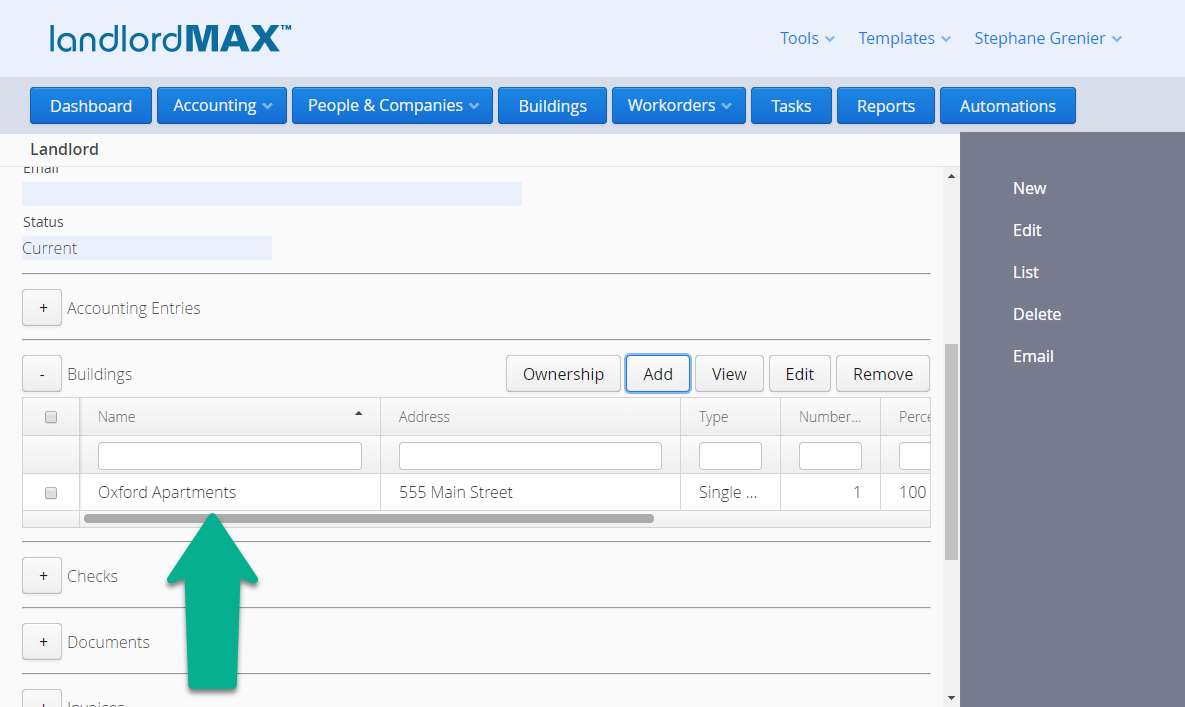
Task: Click the Status field showing Current
Action: tap(147, 248)
